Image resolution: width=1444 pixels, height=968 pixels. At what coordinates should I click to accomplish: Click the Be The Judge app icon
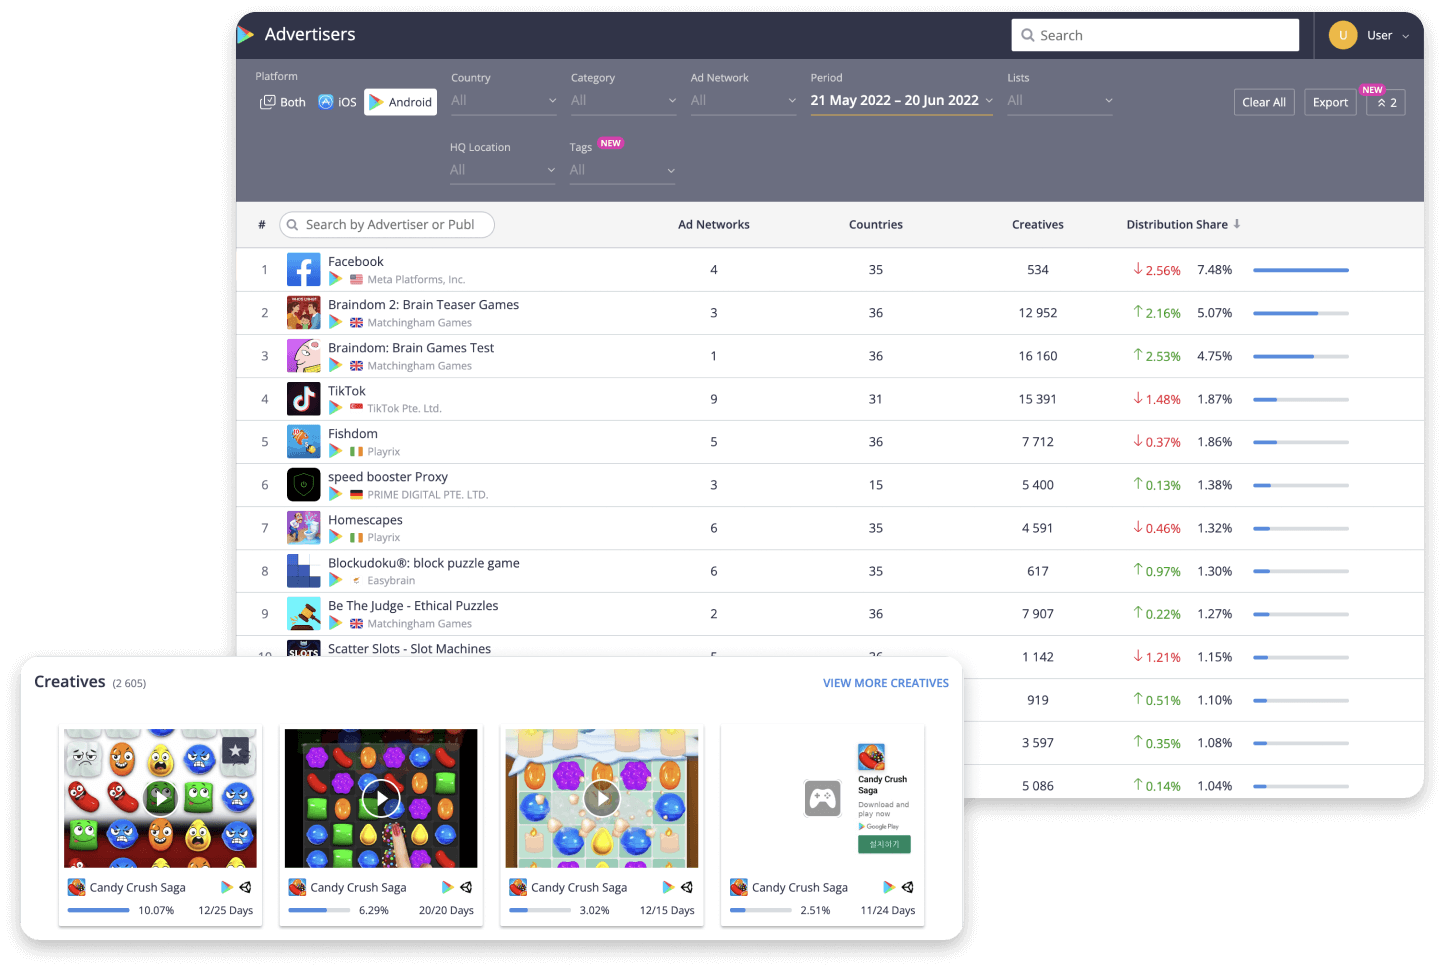tap(304, 614)
